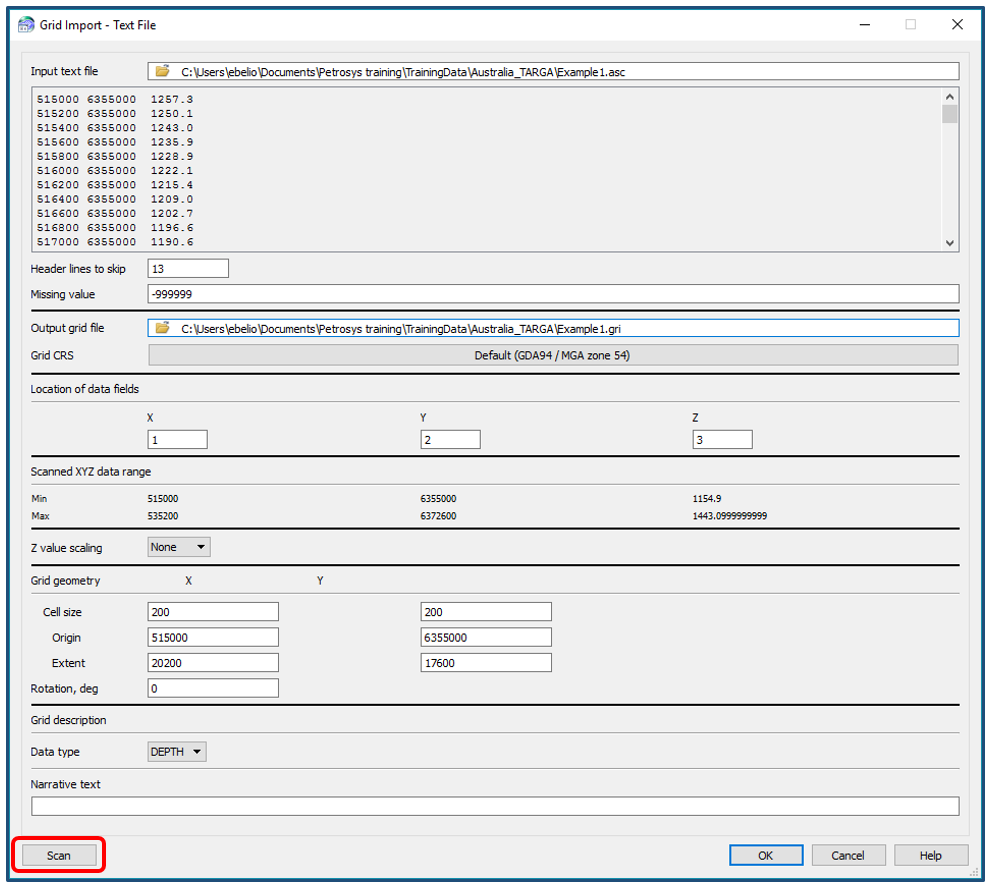Screen dimensions: 992x889
Task: Click the Narrative text field
Action: point(495,806)
